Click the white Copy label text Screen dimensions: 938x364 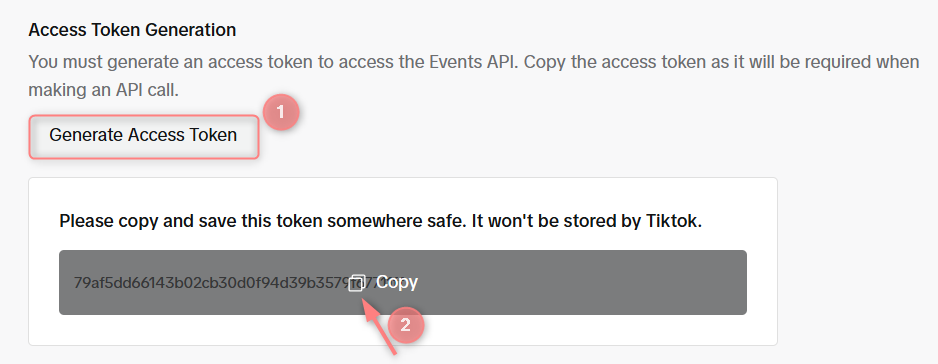point(397,283)
